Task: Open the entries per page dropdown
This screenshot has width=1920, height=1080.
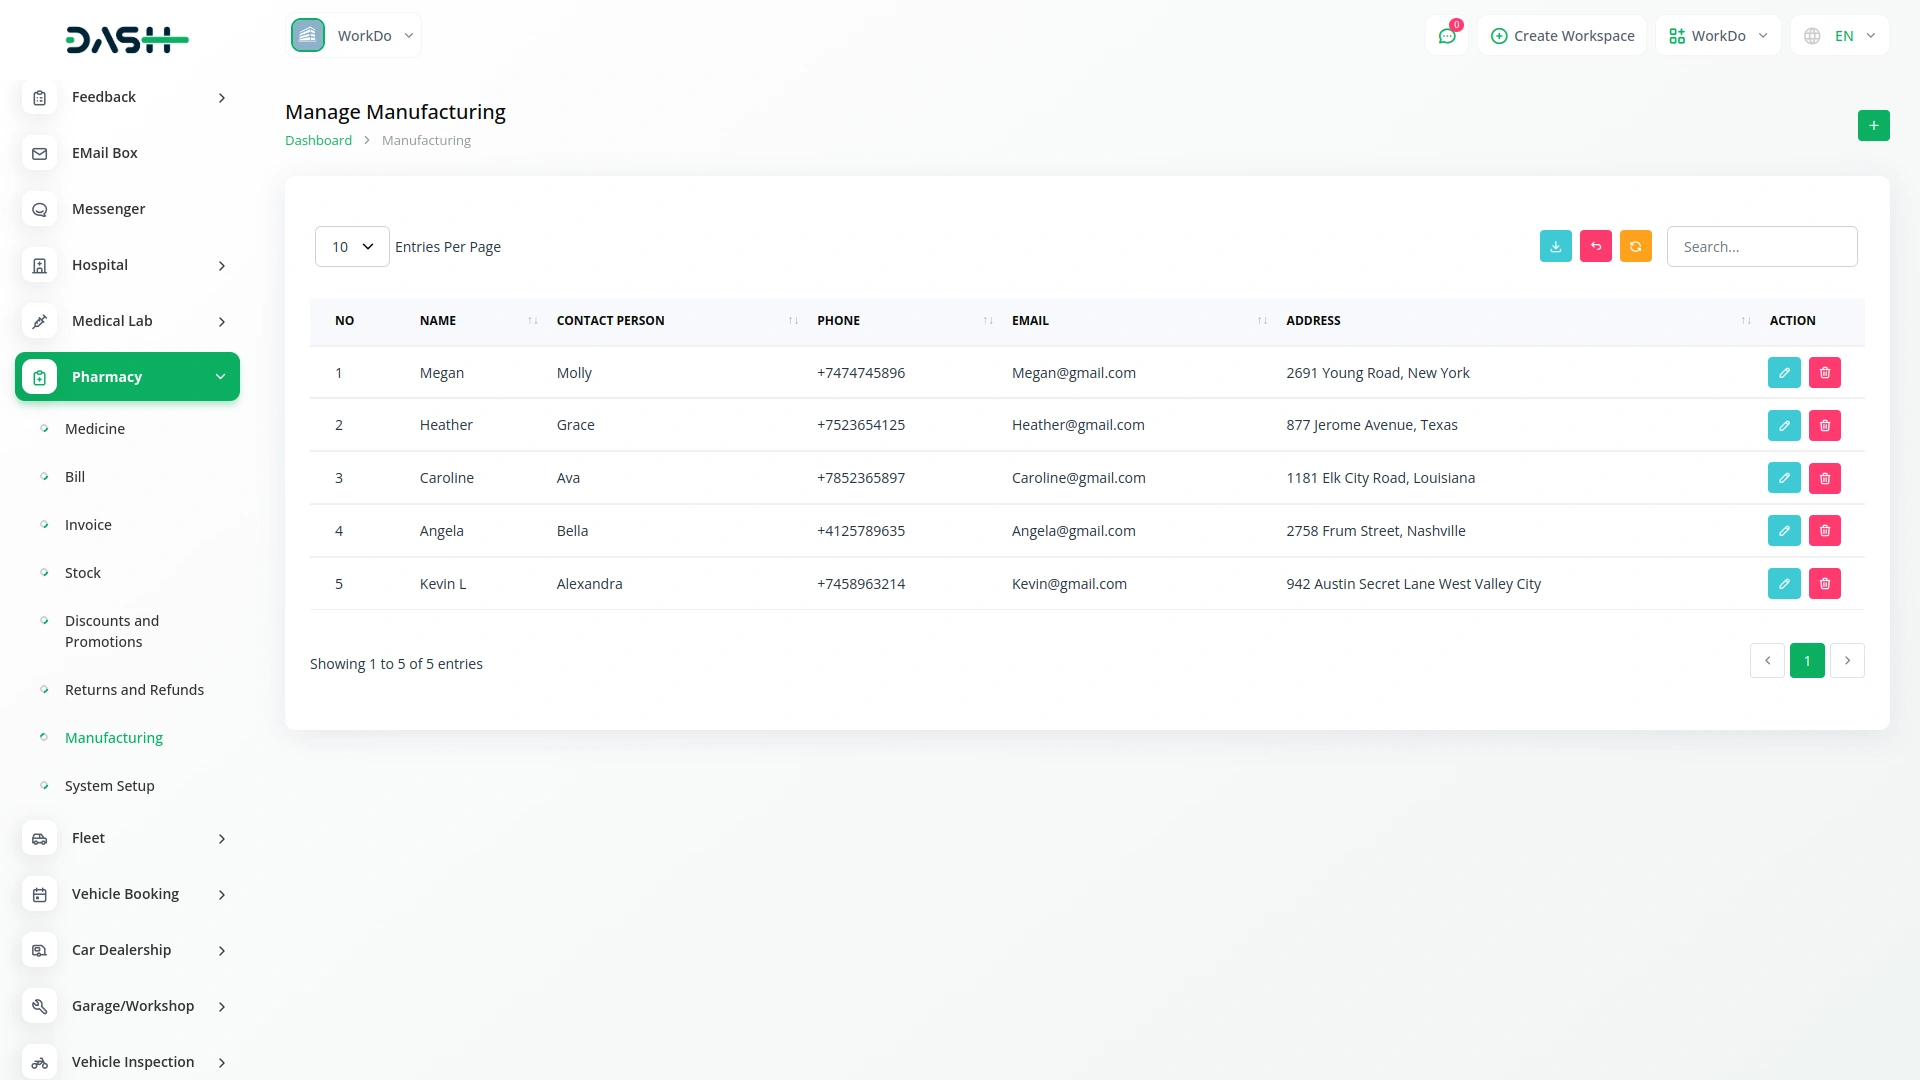Action: point(352,247)
